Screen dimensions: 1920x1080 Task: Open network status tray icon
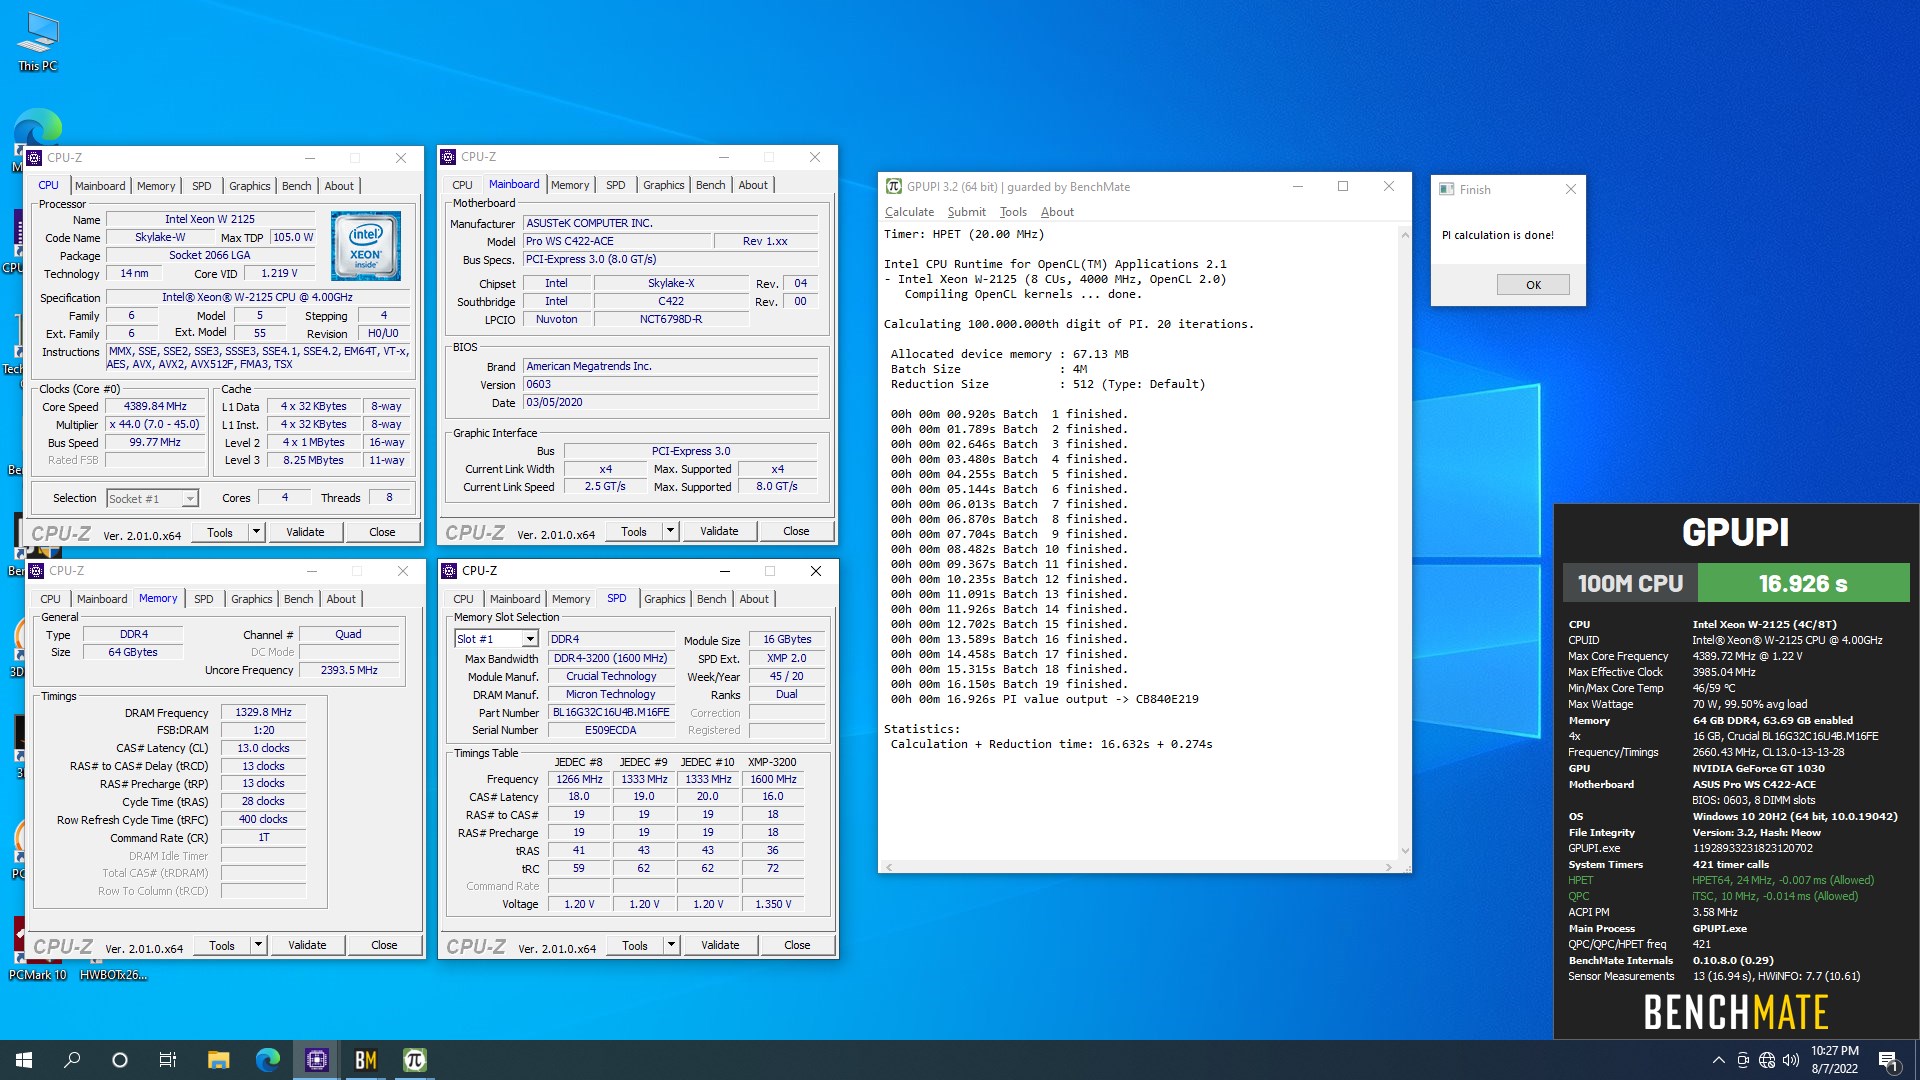pos(1767,1060)
